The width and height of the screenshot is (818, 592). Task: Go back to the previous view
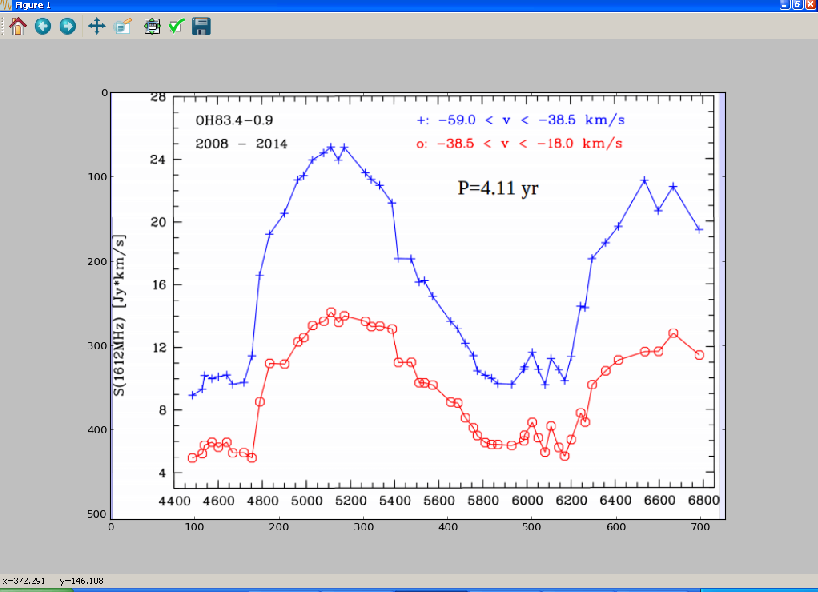coord(43,26)
